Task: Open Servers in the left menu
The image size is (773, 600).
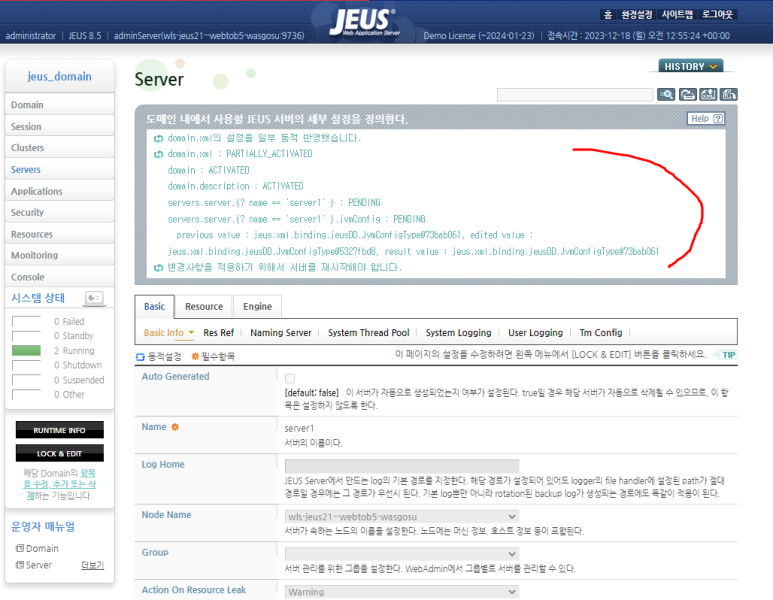Action: [60, 169]
